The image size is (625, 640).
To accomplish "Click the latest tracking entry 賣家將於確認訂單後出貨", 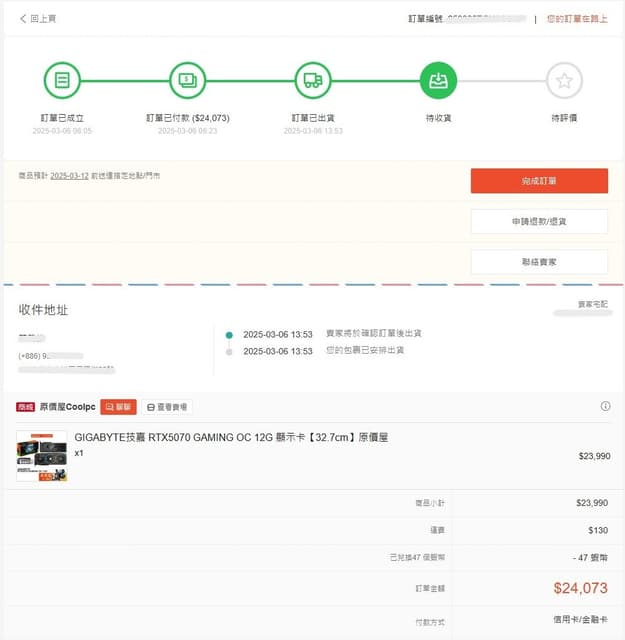I will [x=373, y=333].
